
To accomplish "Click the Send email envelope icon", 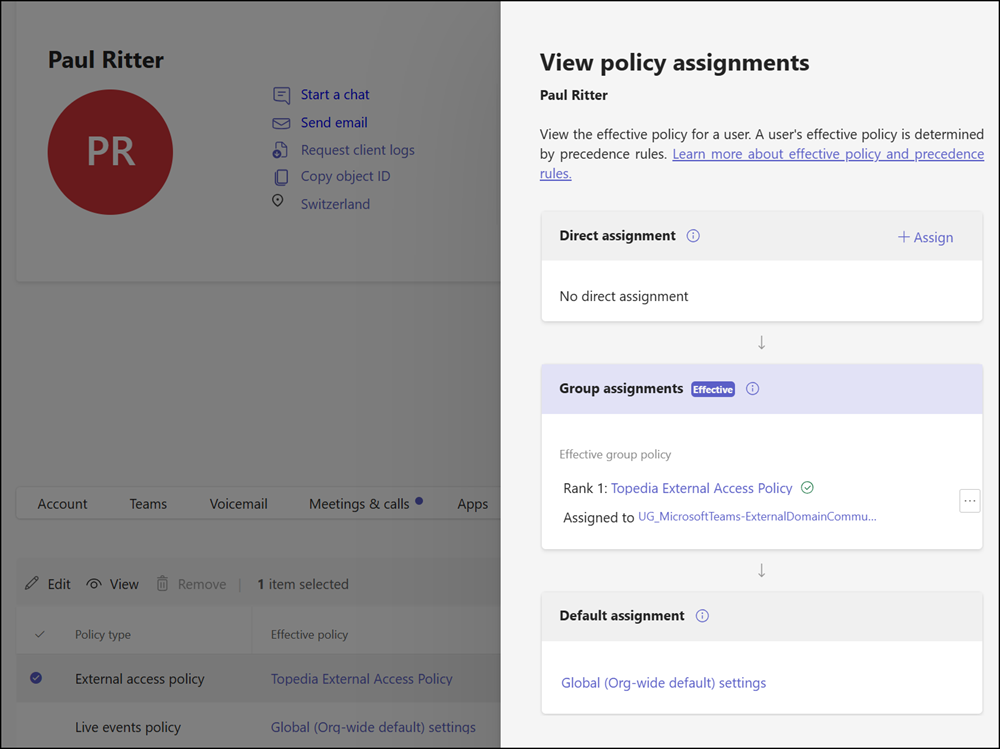I will click(281, 123).
